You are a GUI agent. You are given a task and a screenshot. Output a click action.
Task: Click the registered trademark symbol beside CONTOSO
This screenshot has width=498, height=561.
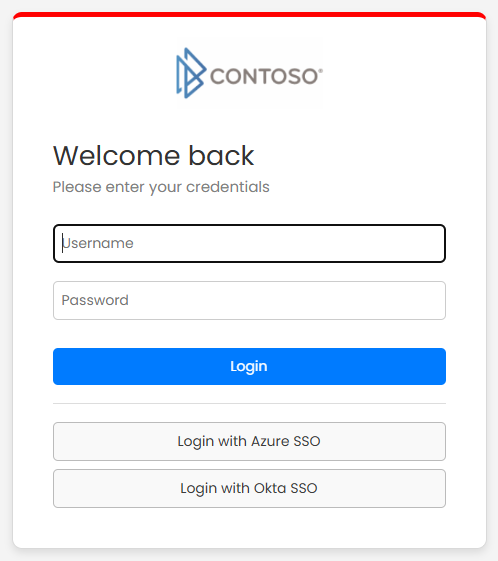click(321, 70)
